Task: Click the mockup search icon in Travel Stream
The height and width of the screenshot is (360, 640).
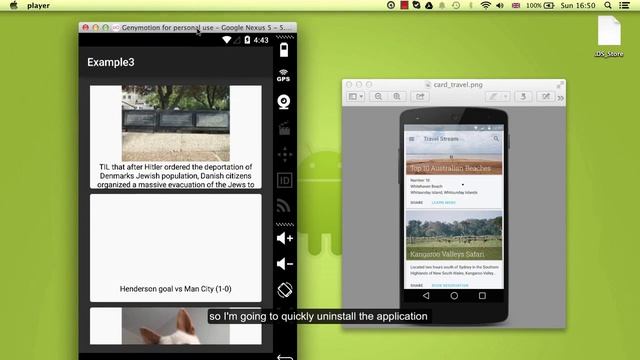Action: (x=496, y=139)
